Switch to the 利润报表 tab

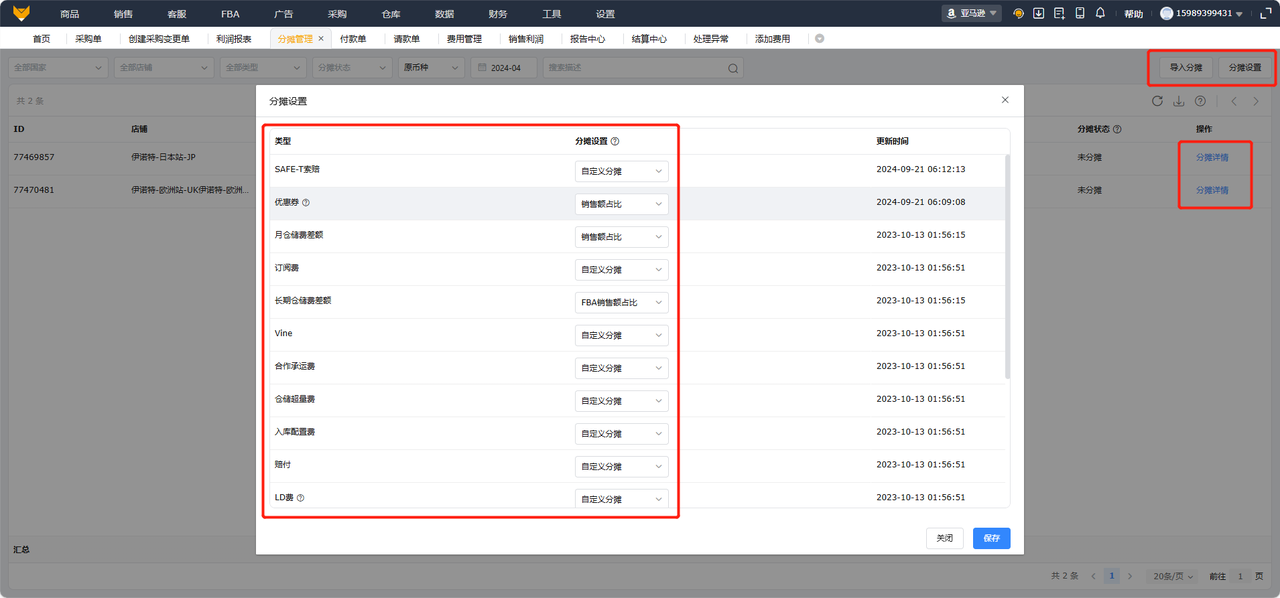[234, 38]
